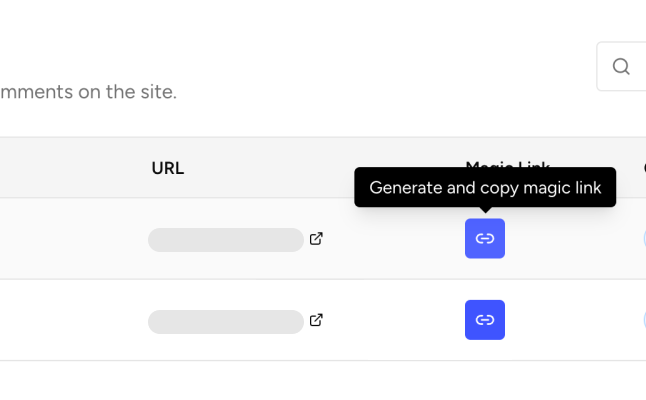The image size is (646, 400).
Task: Open second row's external URL icon
Action: pyautogui.click(x=316, y=320)
